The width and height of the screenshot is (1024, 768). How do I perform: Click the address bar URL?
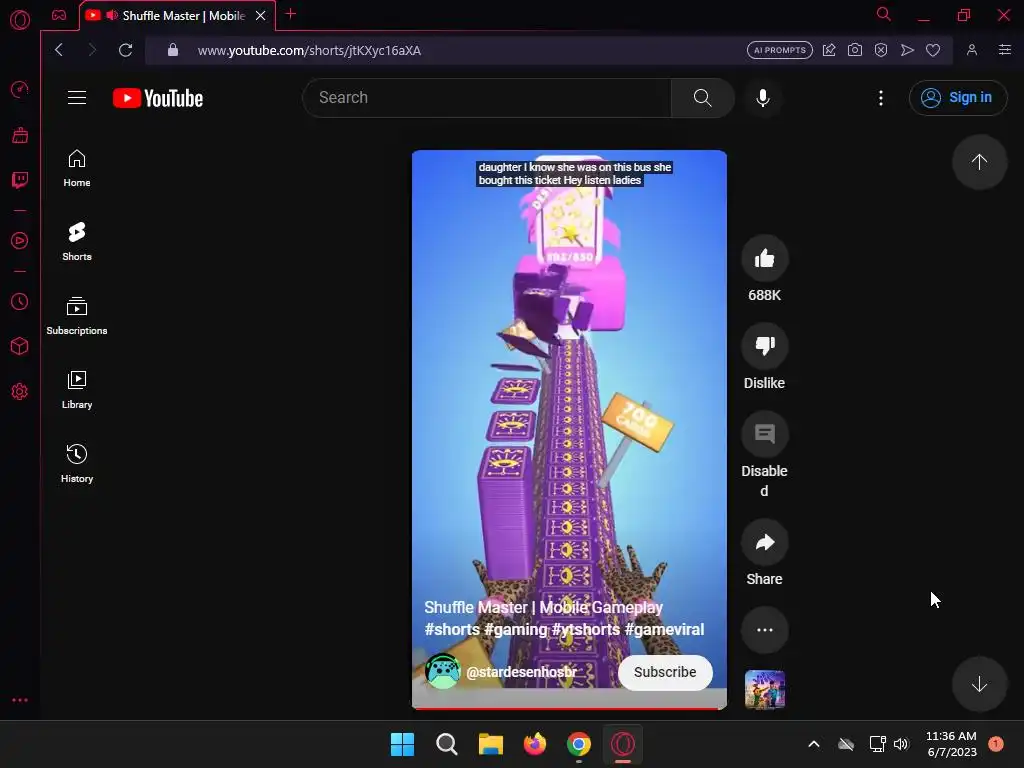click(309, 50)
